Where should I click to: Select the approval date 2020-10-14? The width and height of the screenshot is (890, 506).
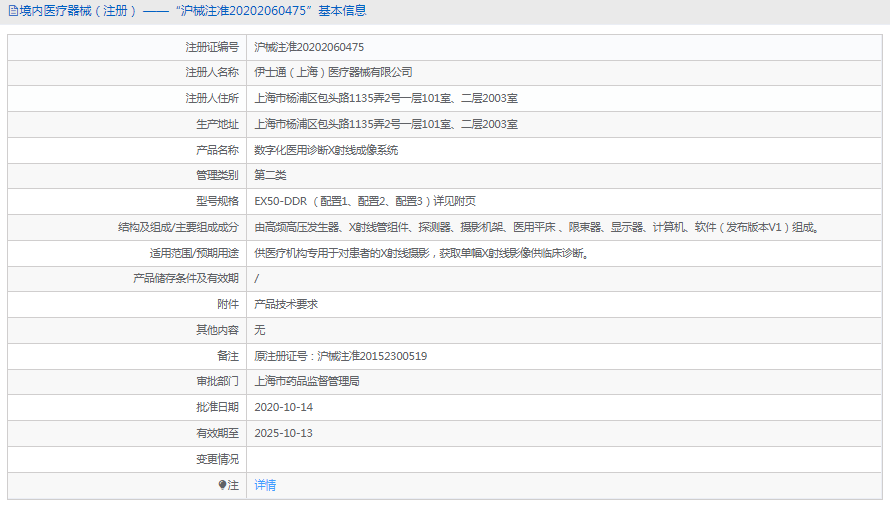[x=283, y=407]
